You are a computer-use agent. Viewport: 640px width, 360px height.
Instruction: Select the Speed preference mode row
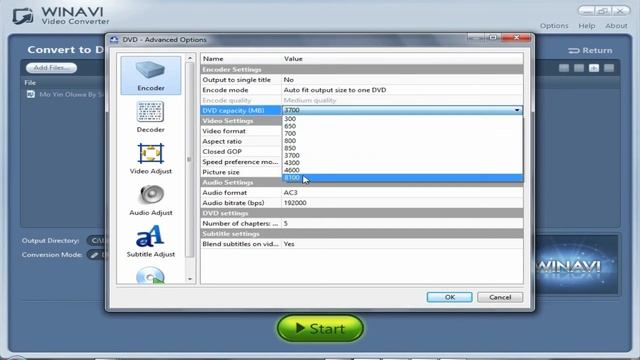click(x=241, y=162)
